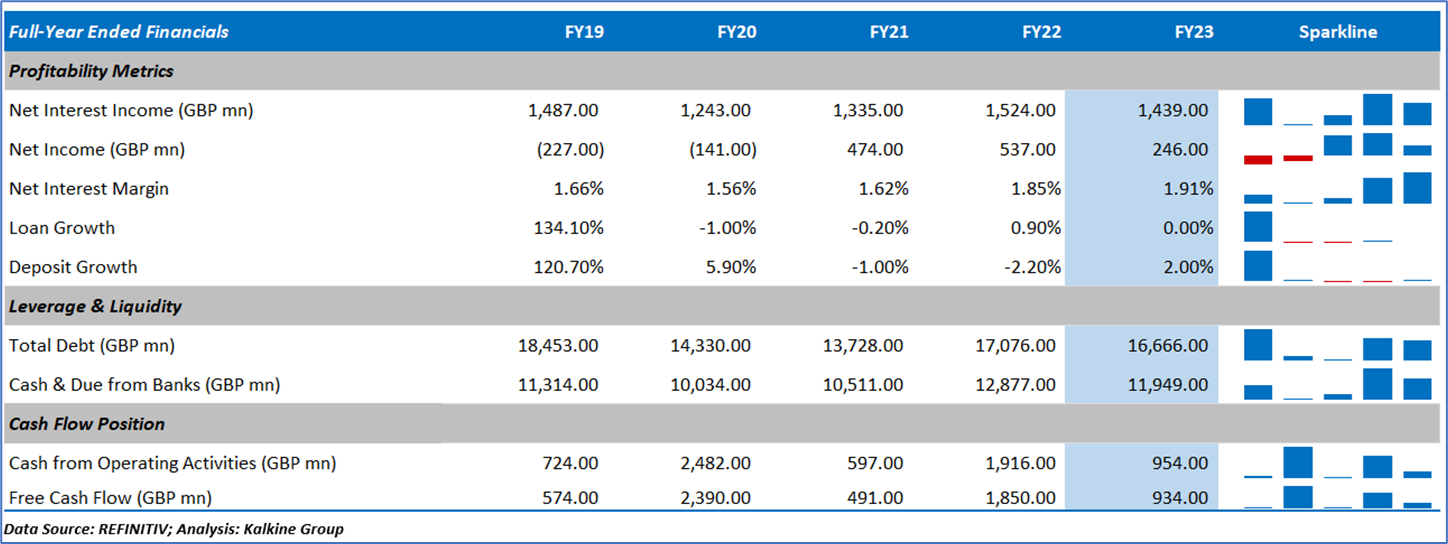Click the Net Interest Income sparkline chart

pos(1338,111)
